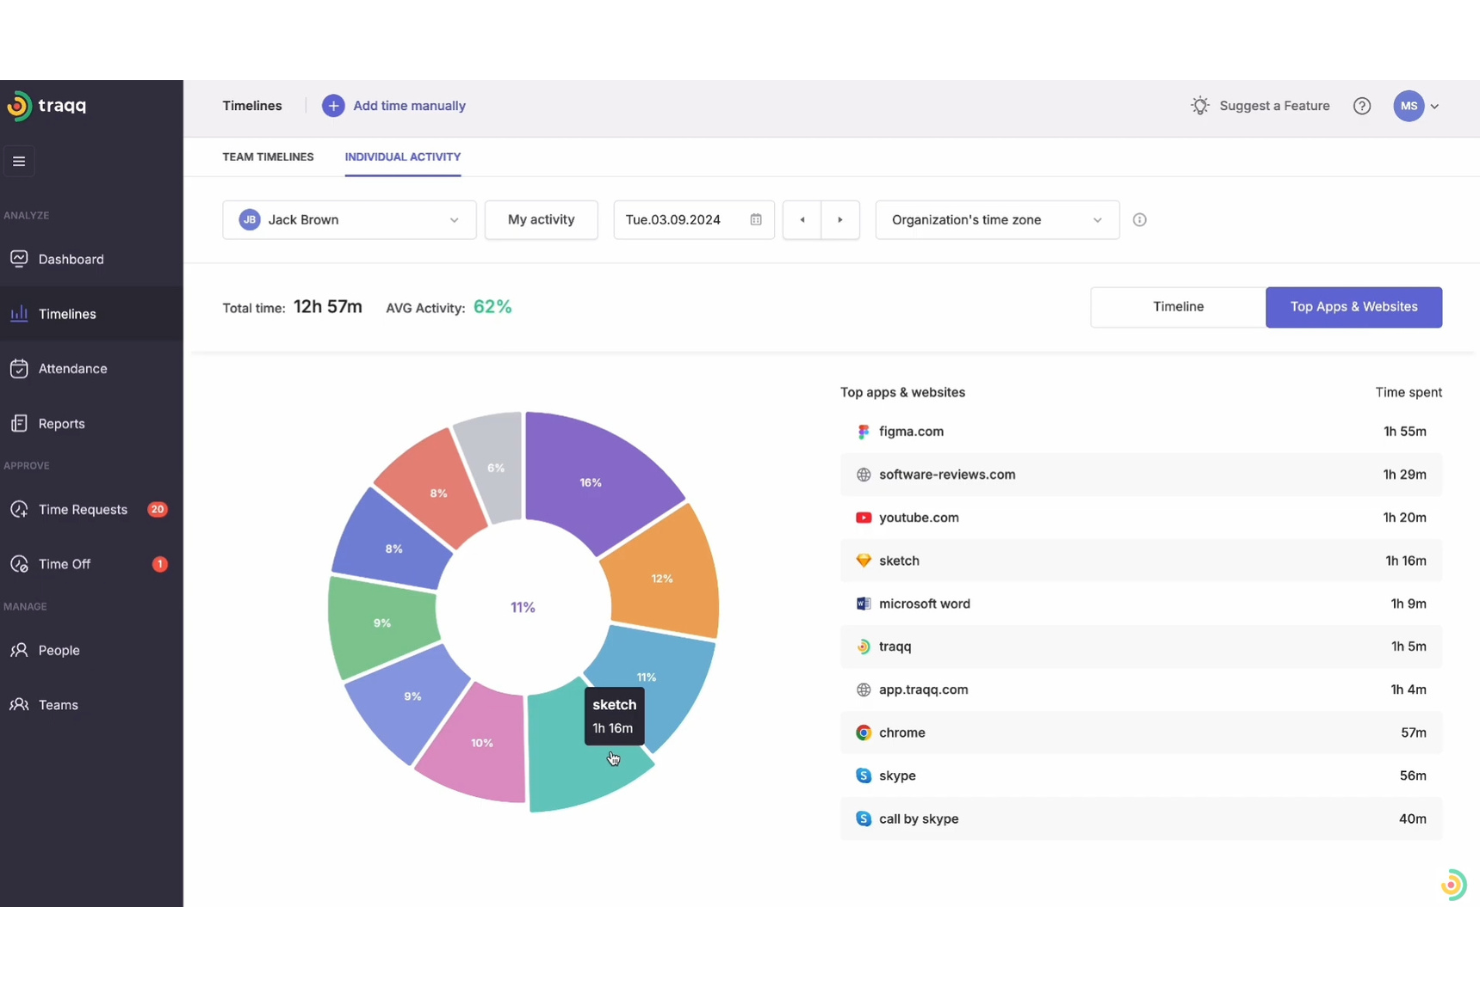1480x987 pixels.
Task: Click the MS user avatar
Action: click(1408, 106)
